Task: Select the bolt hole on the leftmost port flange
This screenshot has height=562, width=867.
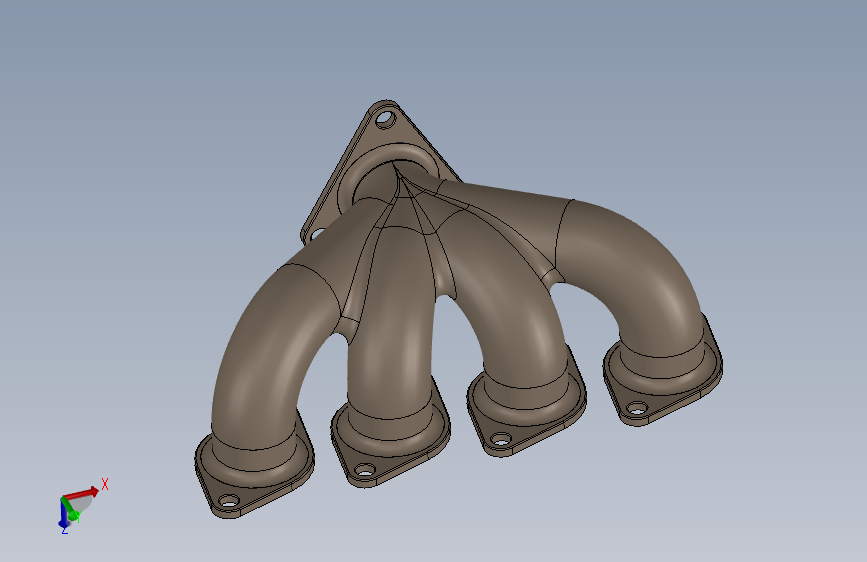Action: [x=229, y=502]
